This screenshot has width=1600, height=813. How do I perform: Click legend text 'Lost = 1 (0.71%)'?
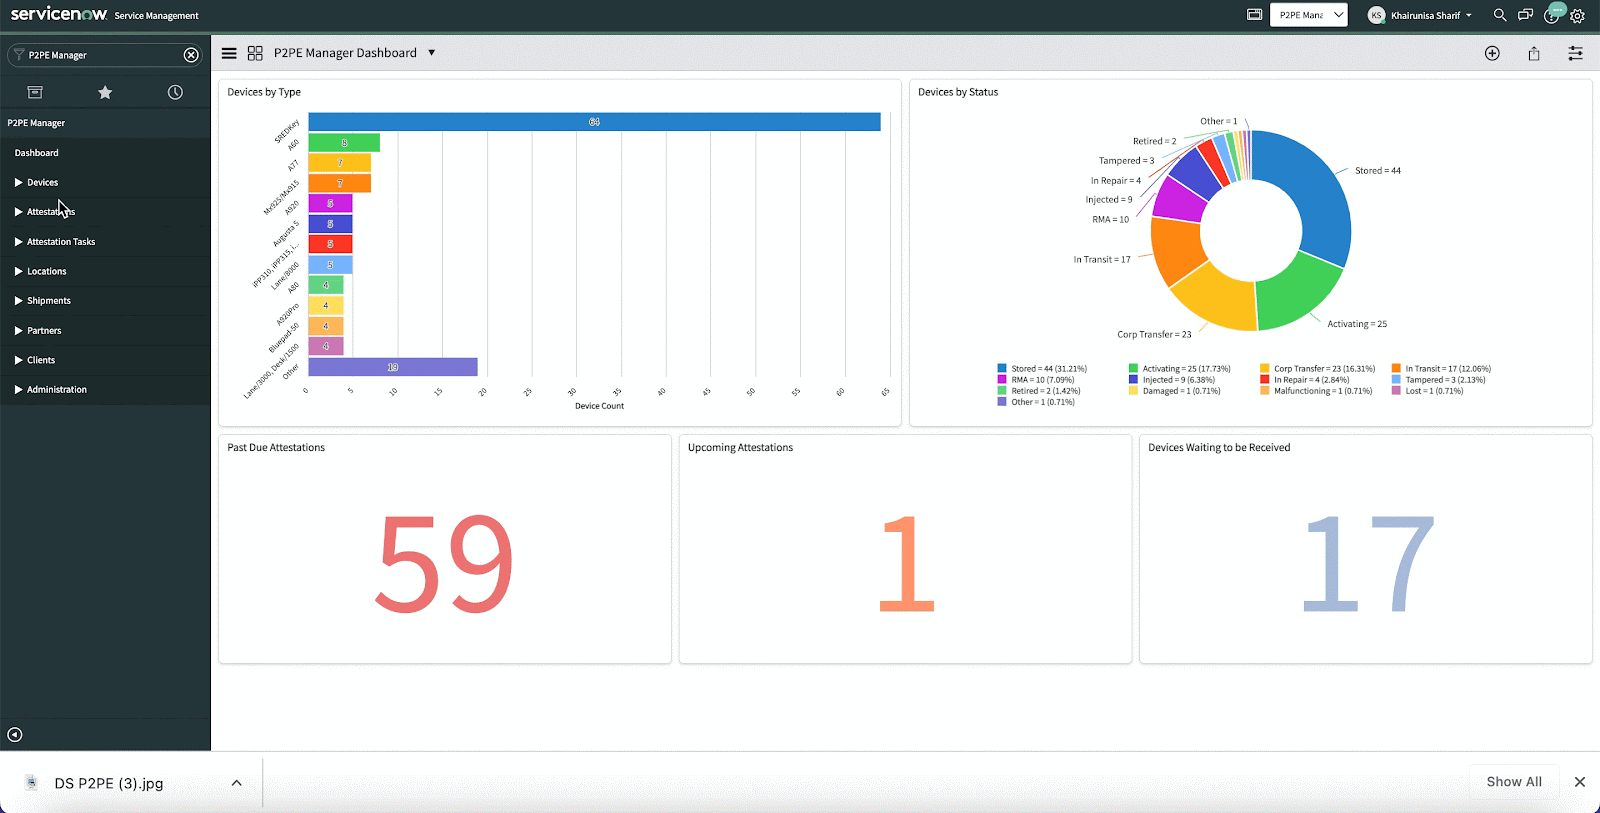(1434, 391)
